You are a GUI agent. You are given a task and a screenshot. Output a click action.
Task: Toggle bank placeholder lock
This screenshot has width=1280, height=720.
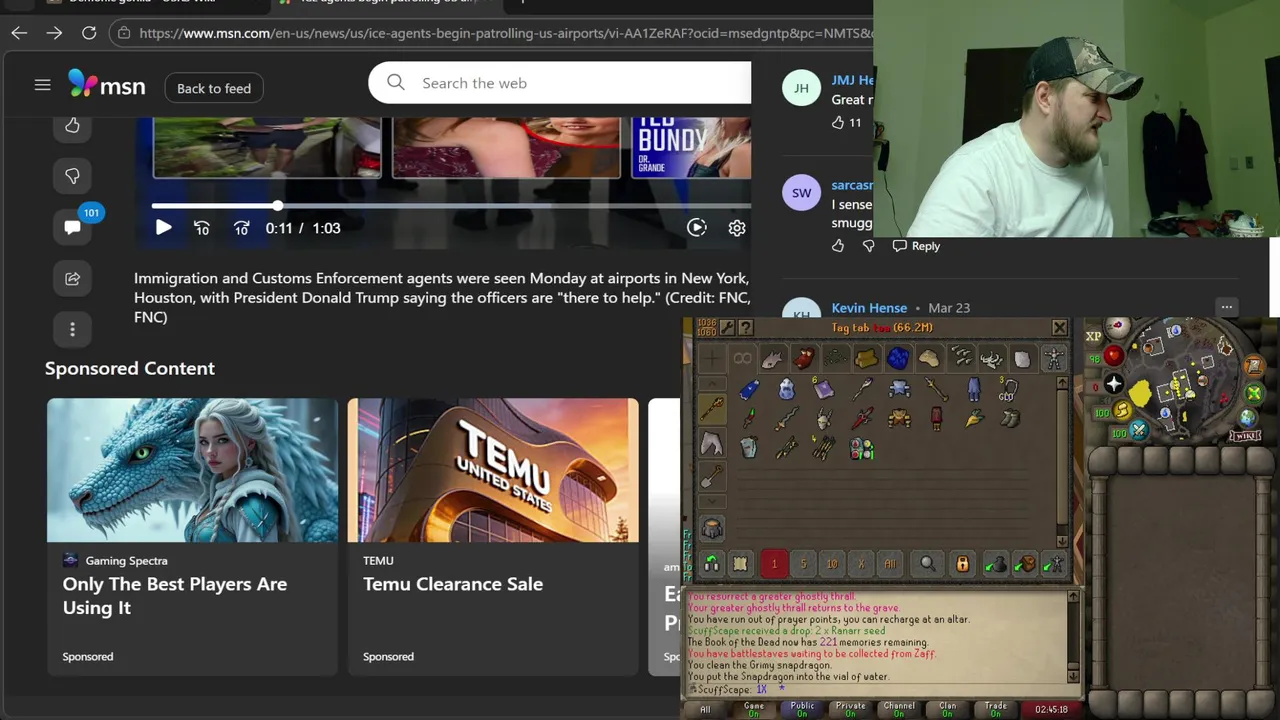pos(962,564)
